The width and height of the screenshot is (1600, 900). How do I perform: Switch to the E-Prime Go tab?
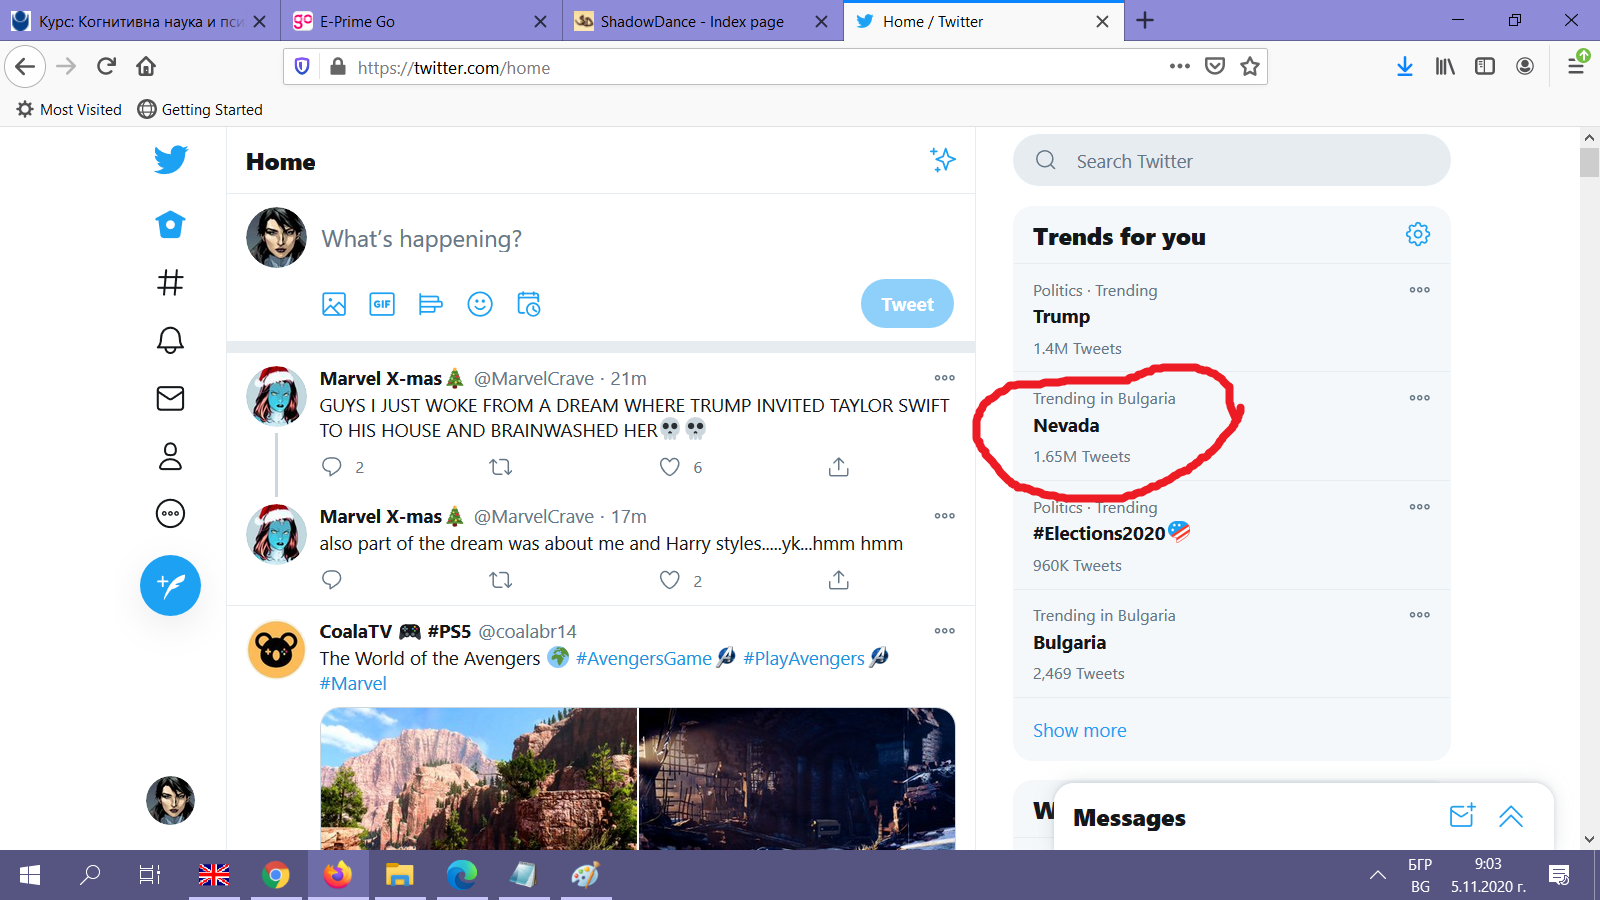pyautogui.click(x=421, y=21)
